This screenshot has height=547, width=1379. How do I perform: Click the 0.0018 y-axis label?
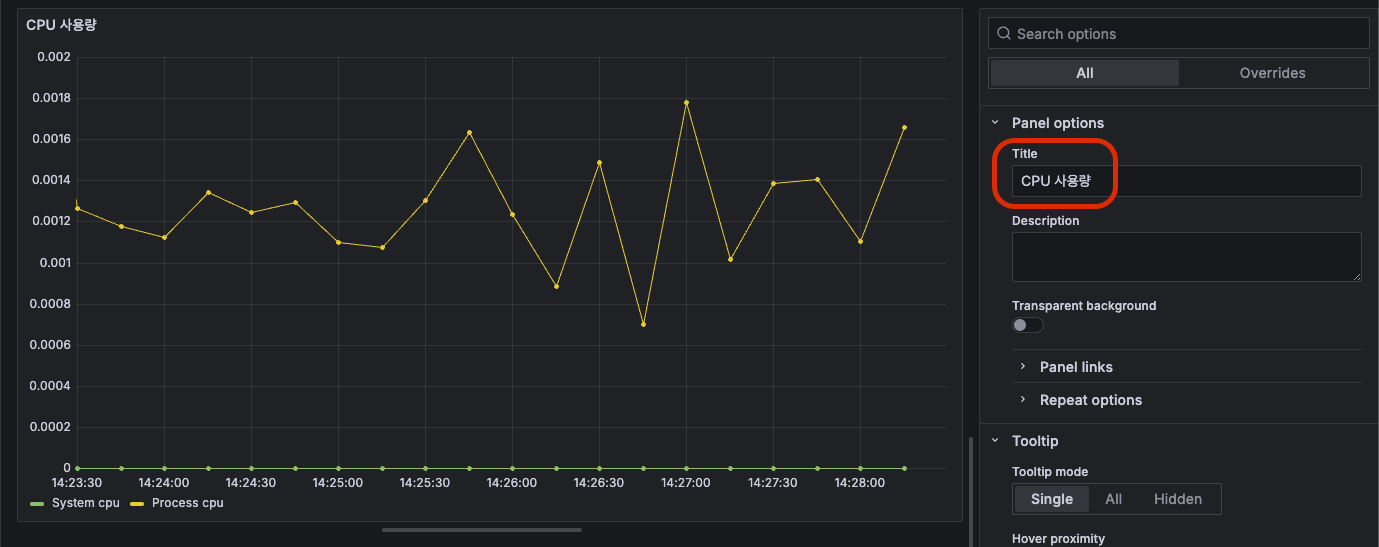click(51, 98)
